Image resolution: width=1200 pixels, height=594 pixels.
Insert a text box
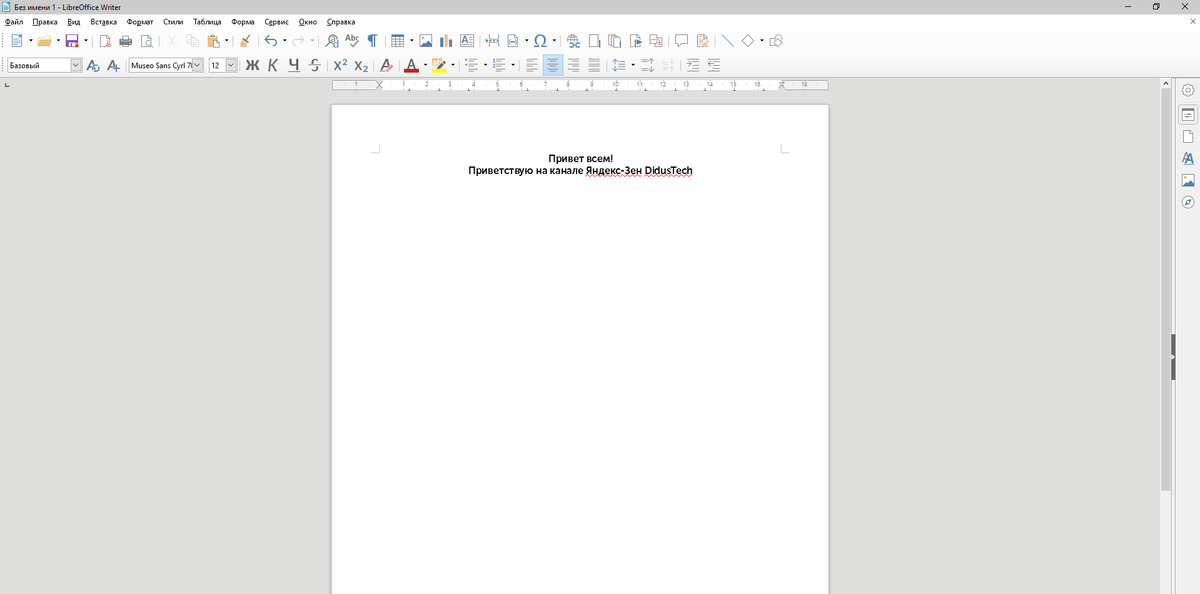(467, 41)
